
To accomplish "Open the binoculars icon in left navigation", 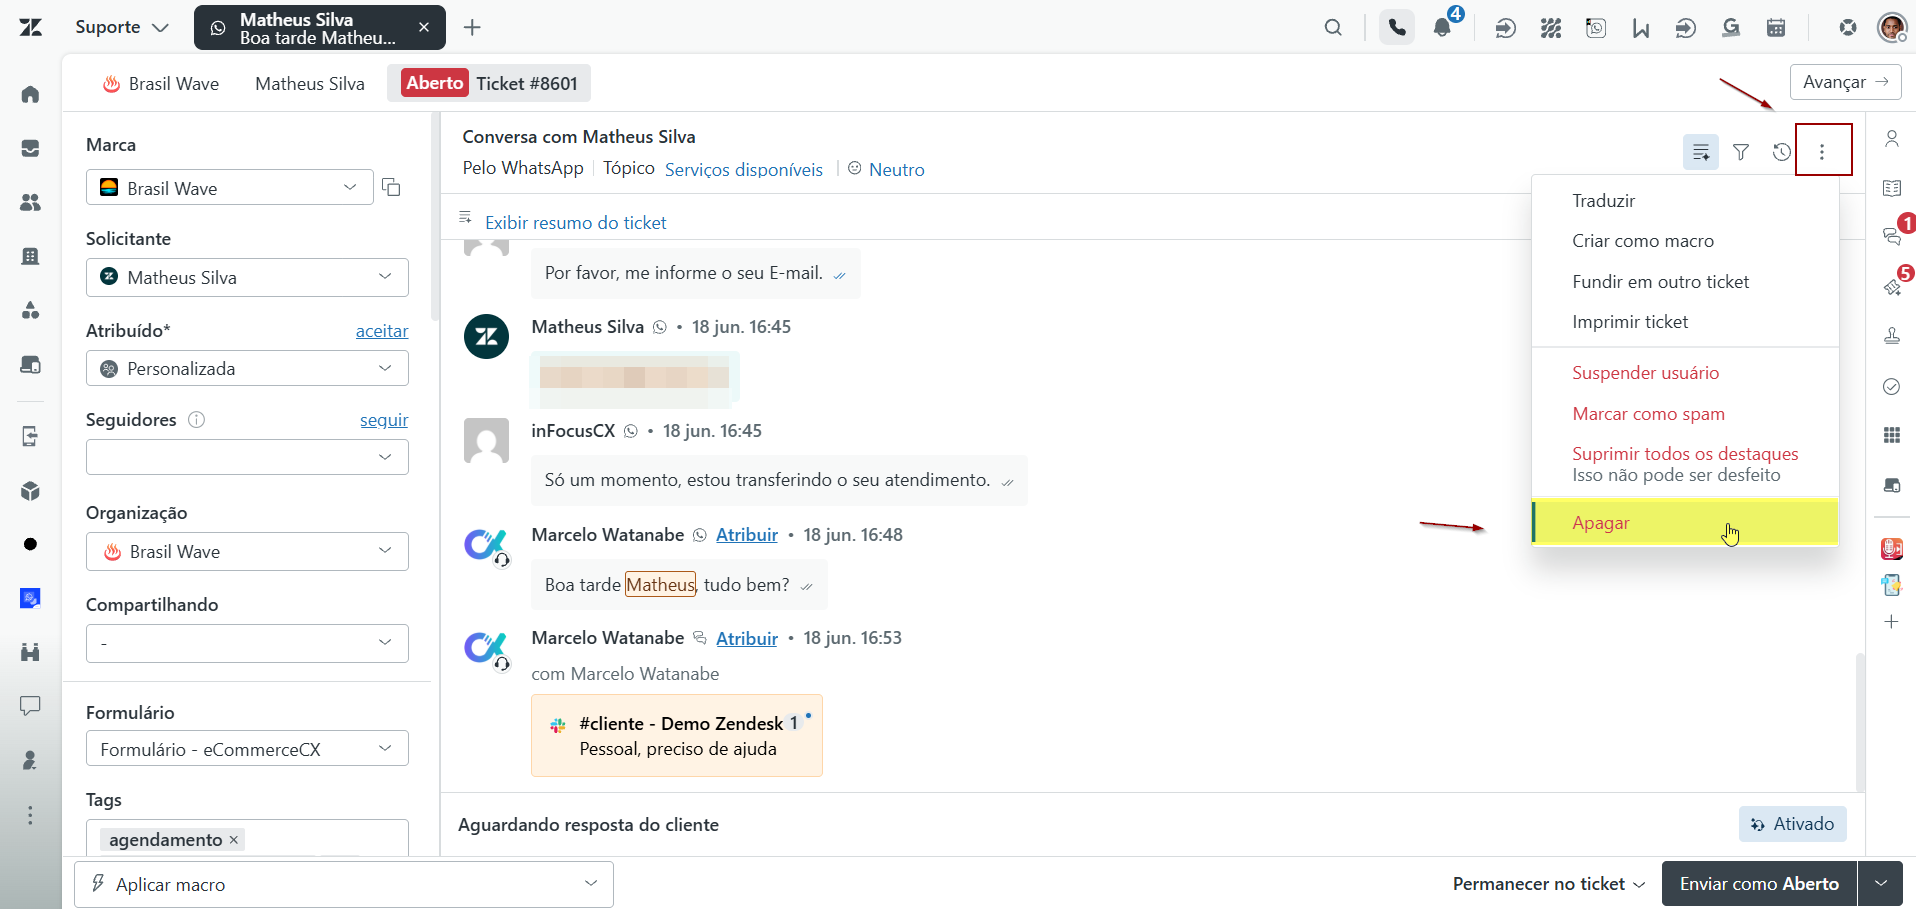I will click(x=30, y=652).
